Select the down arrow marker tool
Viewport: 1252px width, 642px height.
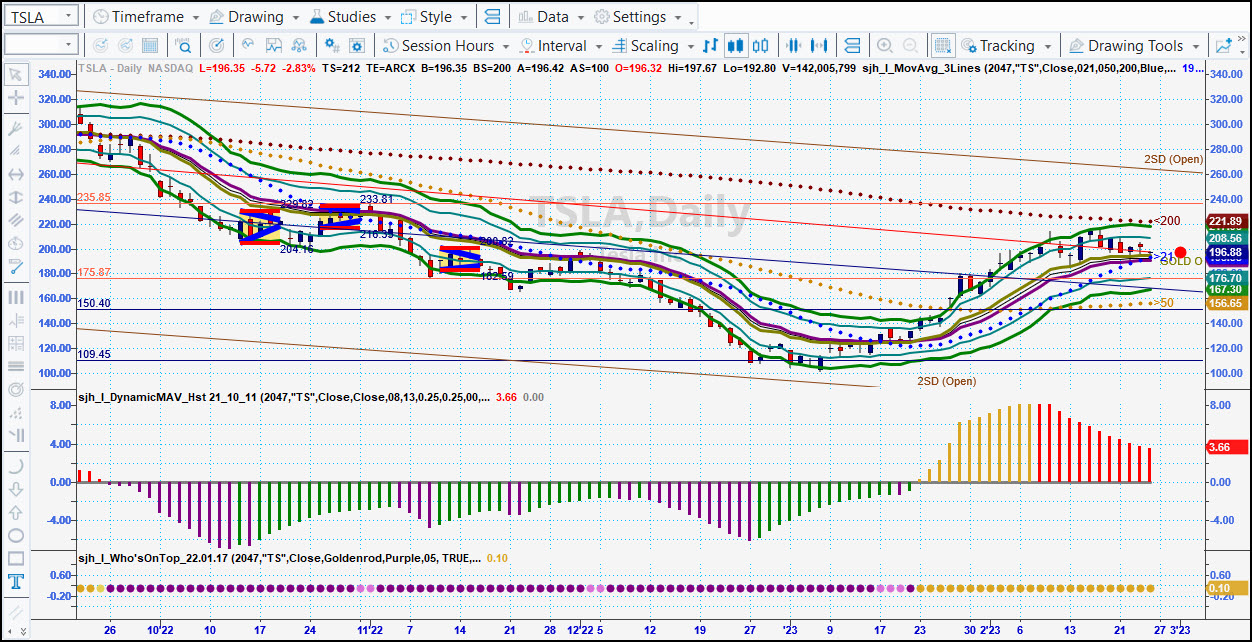click(x=16, y=489)
